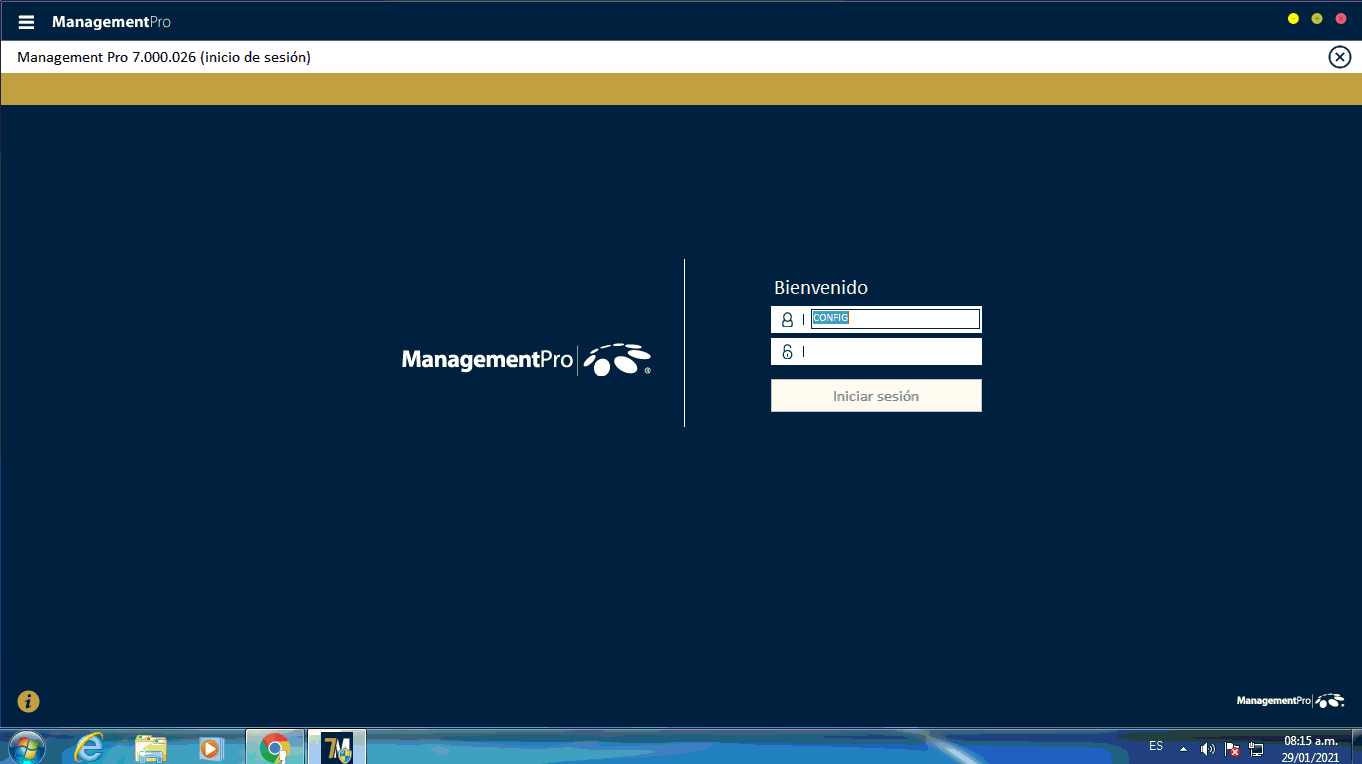Open the hamburger menu in title bar
1362x764 pixels.
click(x=26, y=22)
